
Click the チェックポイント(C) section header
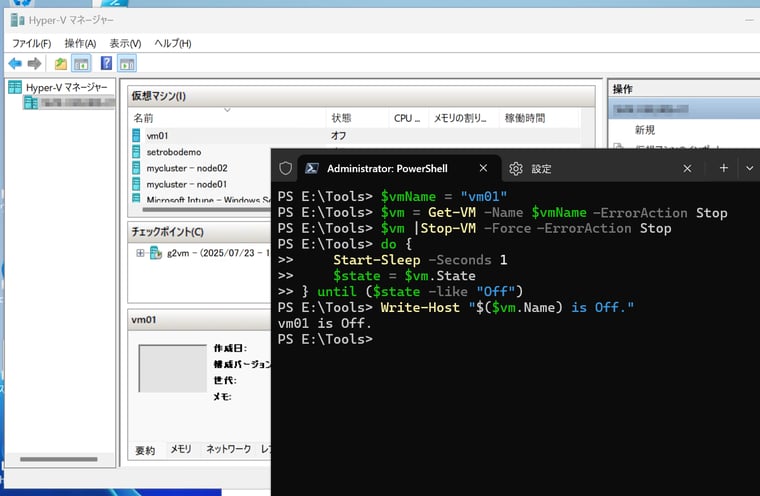pyautogui.click(x=200, y=232)
